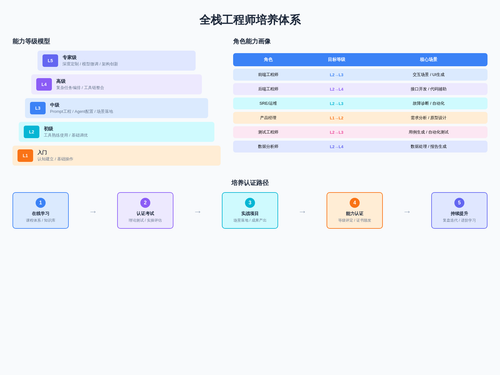This screenshot has width=500, height=375.
Task: Open the 专家级 level title
Action: click(69, 57)
